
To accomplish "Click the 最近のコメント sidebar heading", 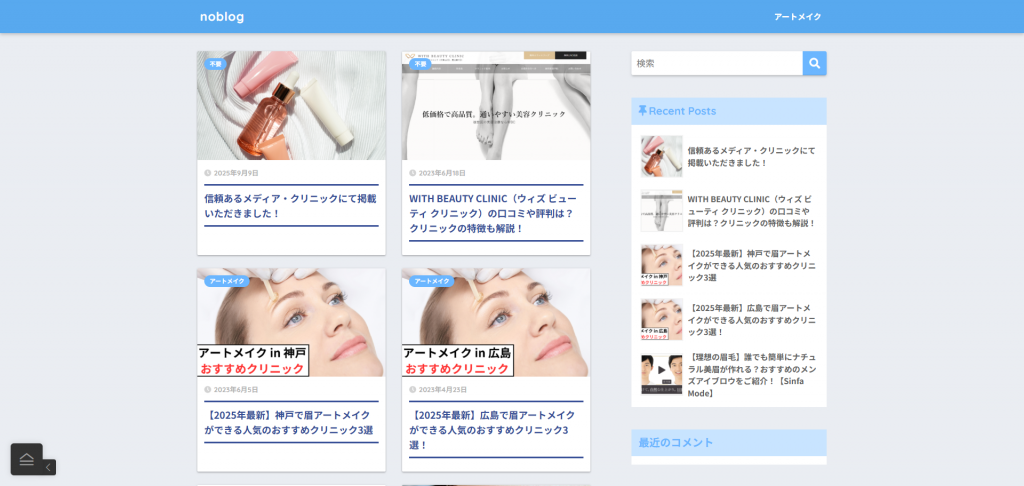I will coord(676,442).
